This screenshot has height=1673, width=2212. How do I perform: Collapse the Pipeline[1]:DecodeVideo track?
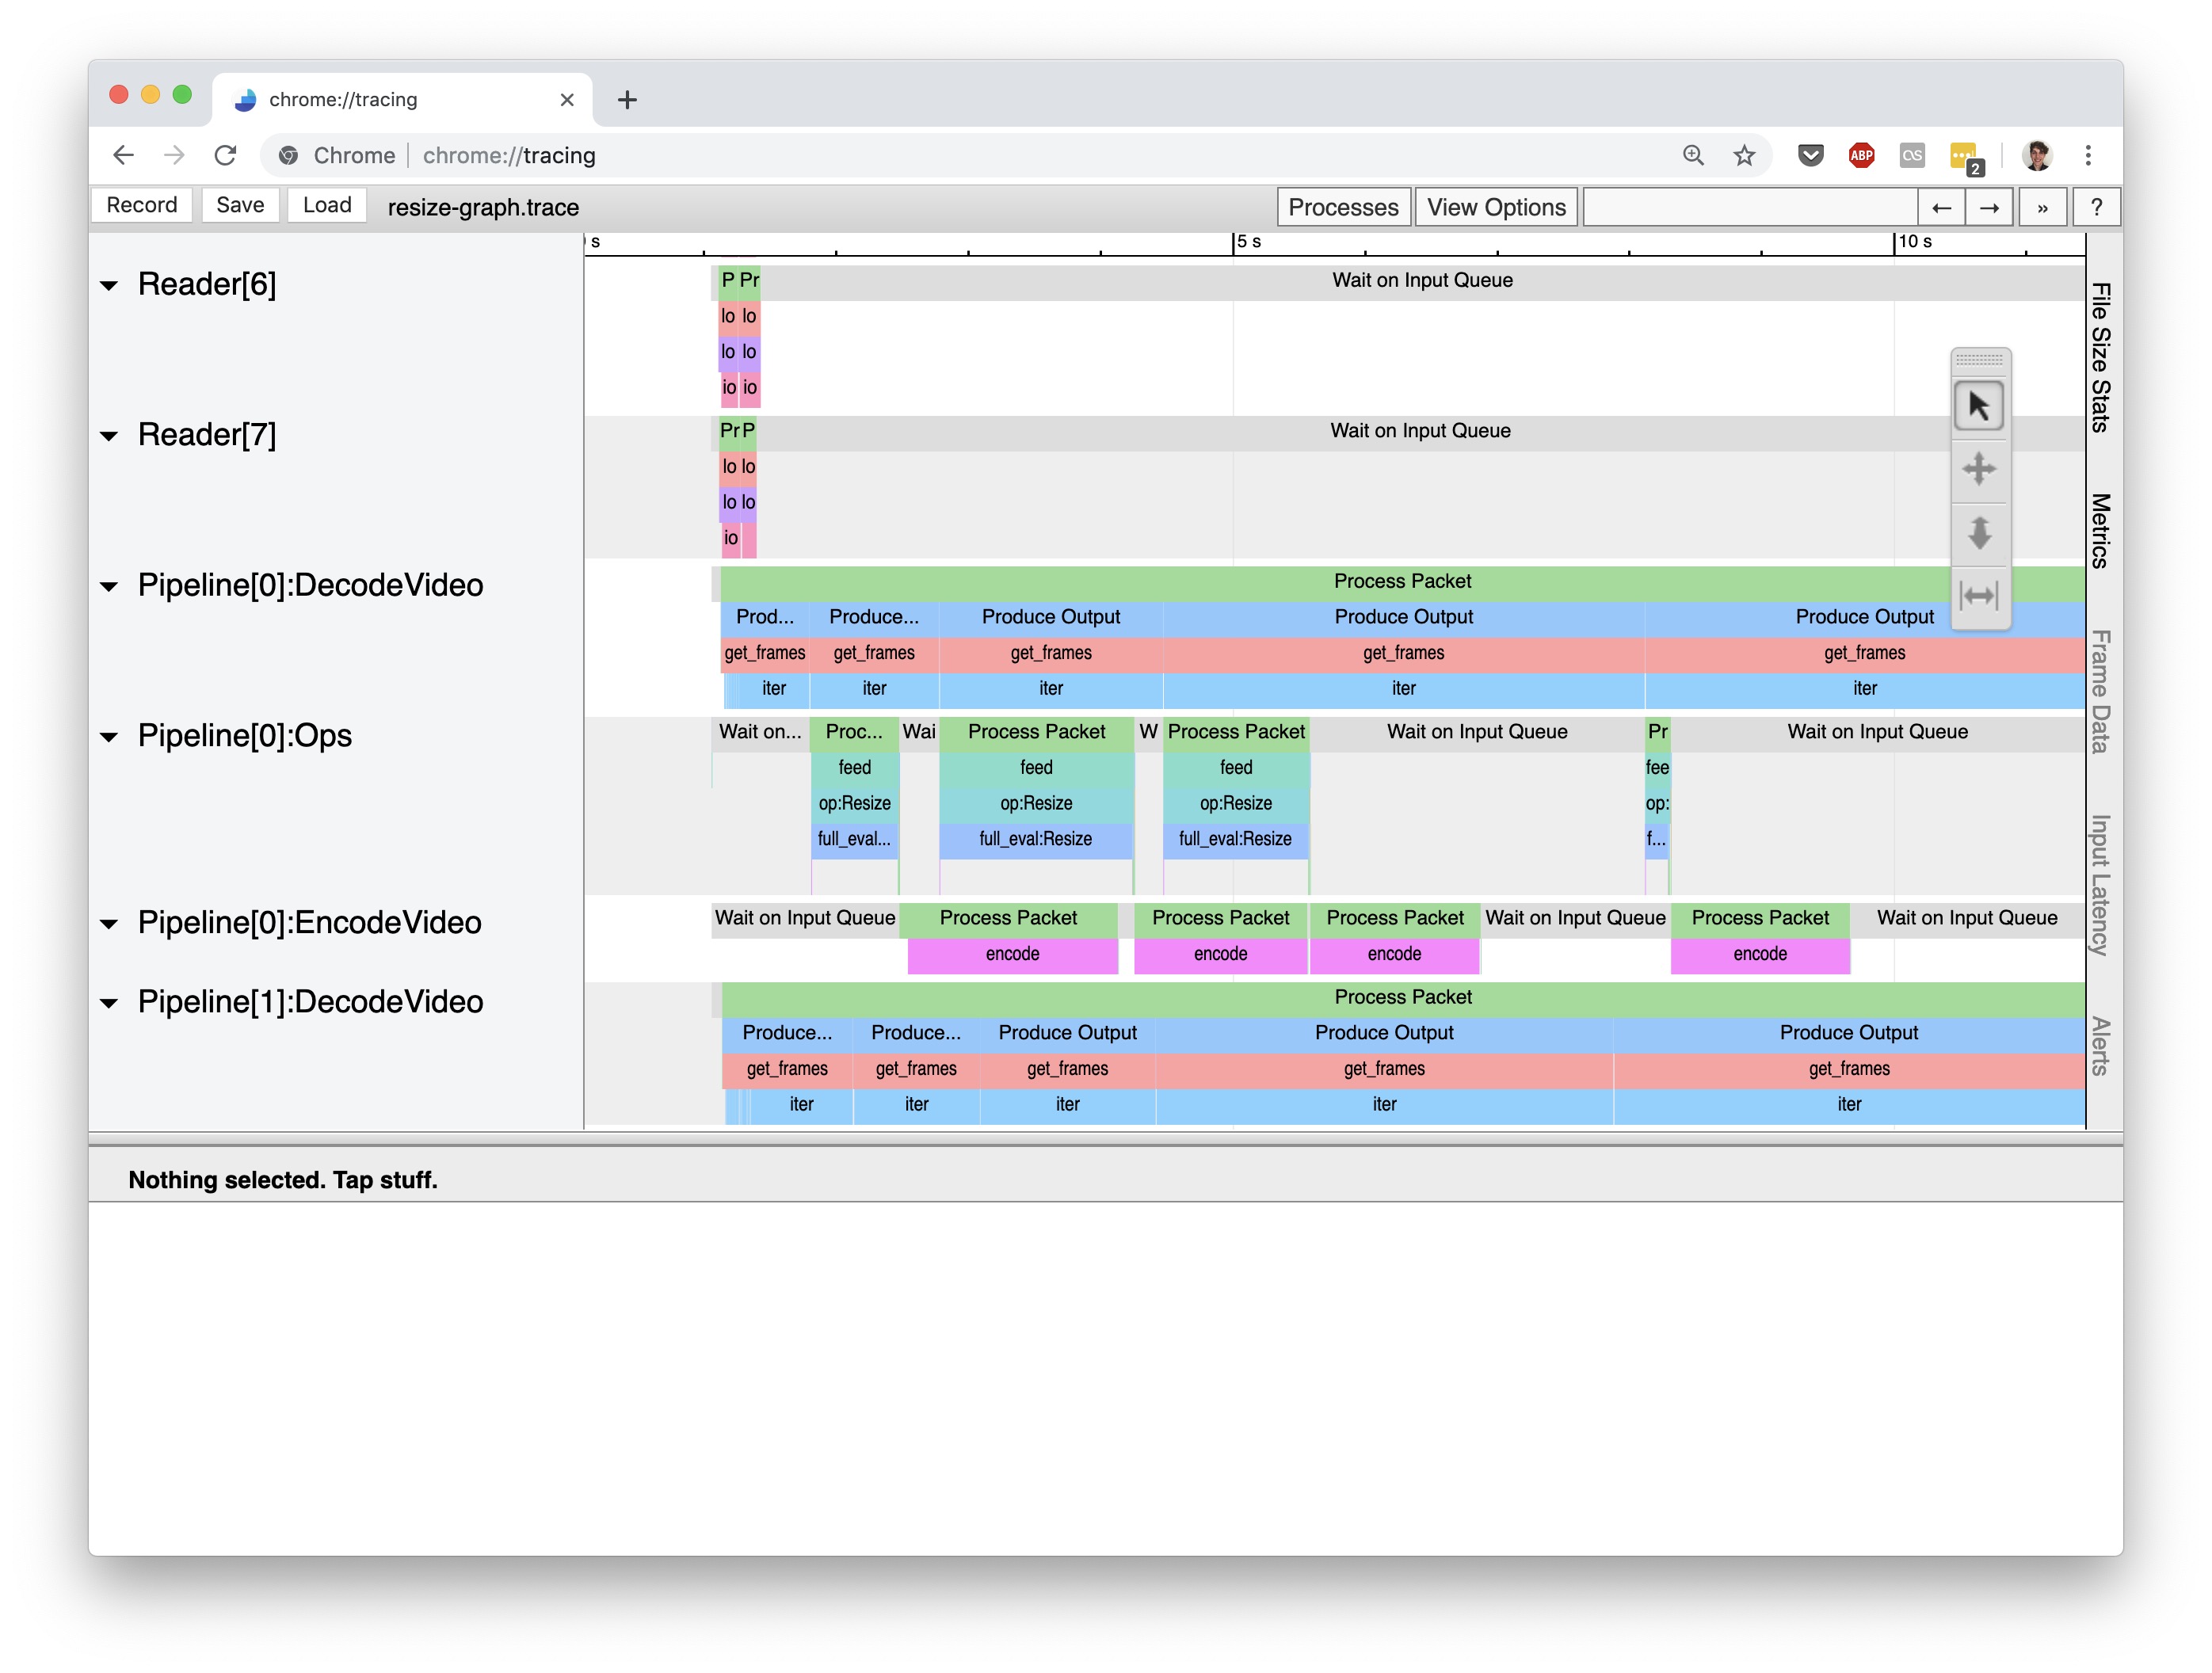[x=109, y=1003]
